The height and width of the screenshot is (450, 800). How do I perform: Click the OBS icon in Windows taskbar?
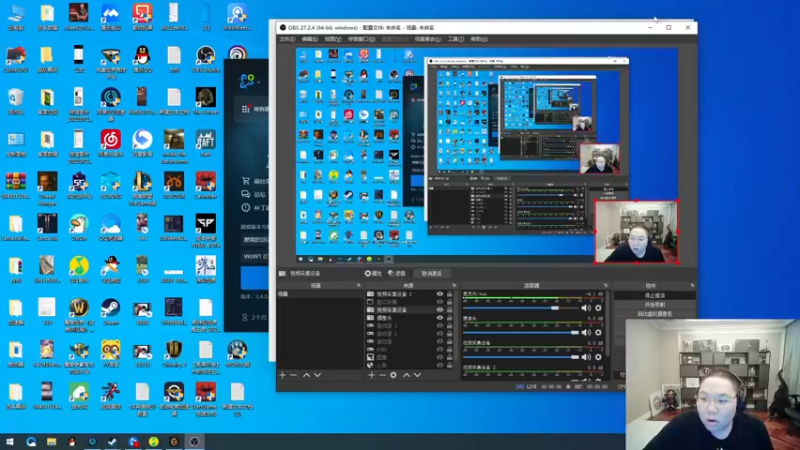[194, 442]
